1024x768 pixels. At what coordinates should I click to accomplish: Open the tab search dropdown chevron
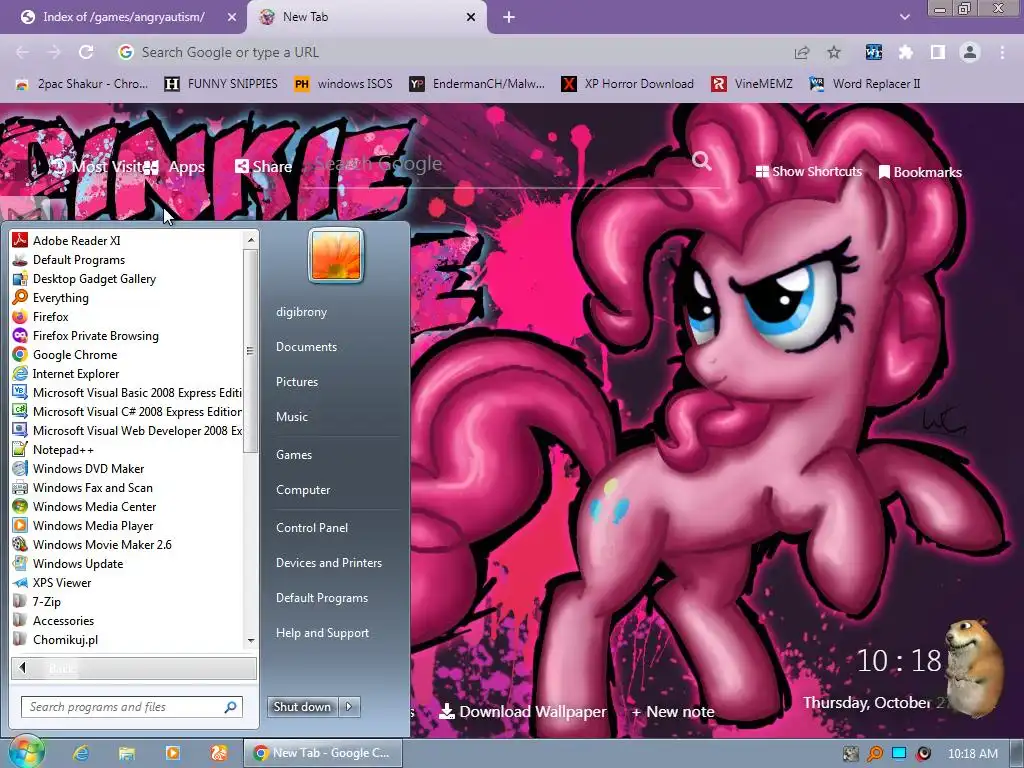point(904,17)
